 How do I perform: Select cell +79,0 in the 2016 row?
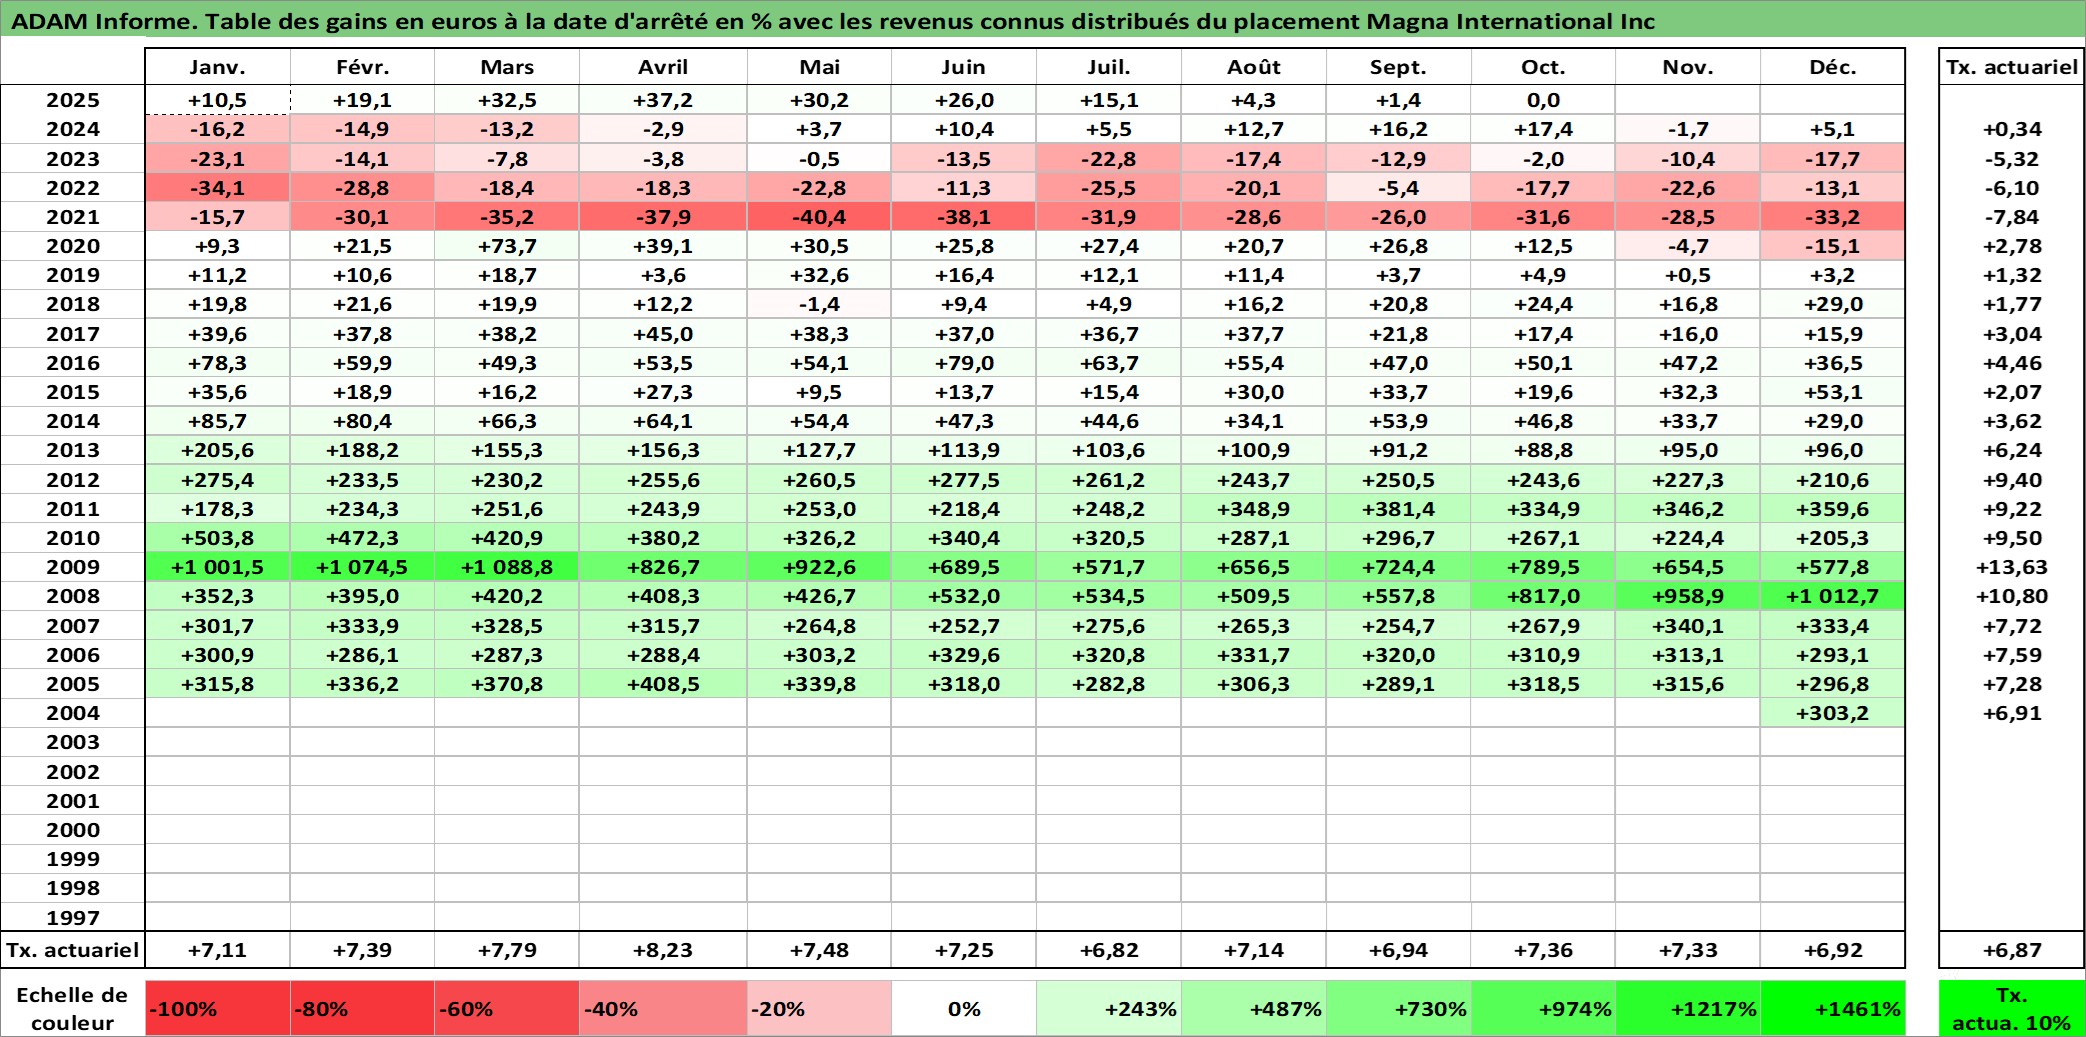[x=964, y=363]
